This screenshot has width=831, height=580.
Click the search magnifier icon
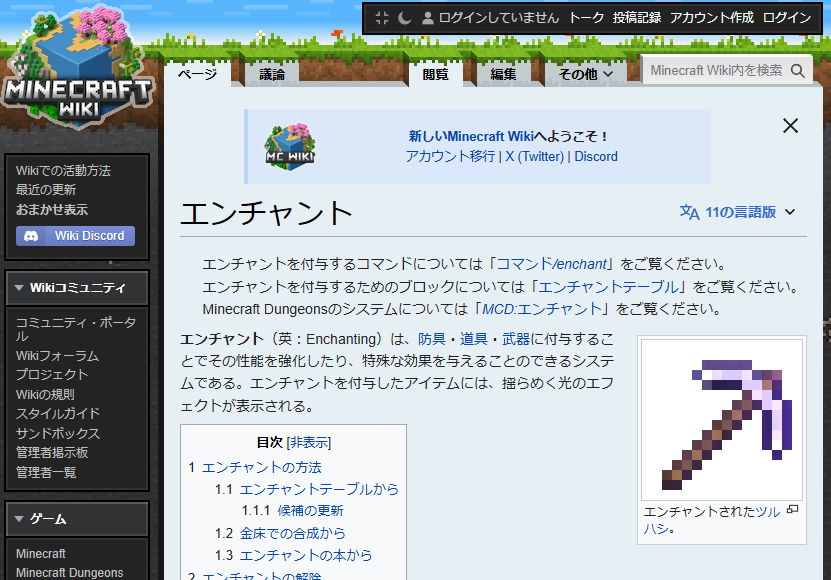(798, 71)
